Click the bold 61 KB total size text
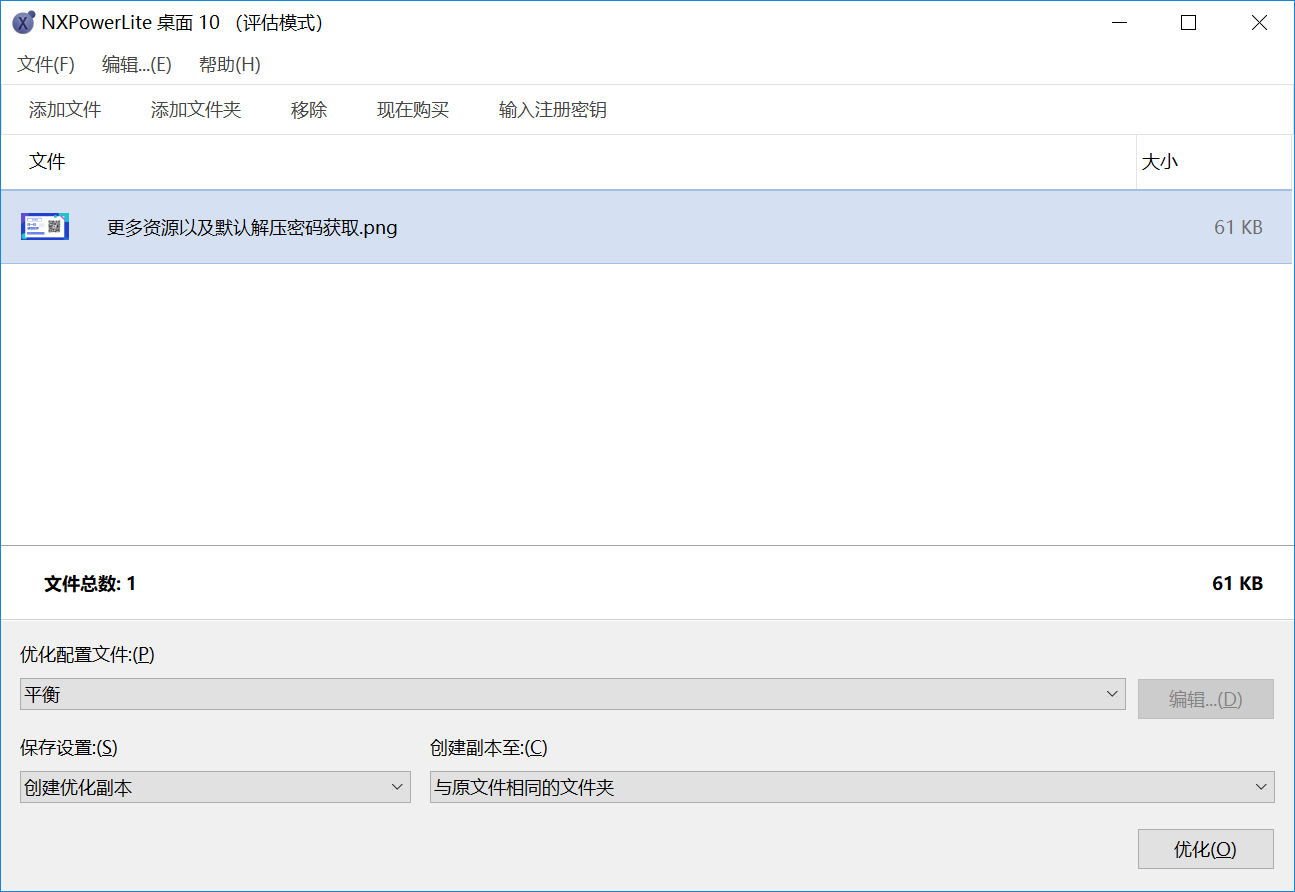This screenshot has height=892, width=1295. click(1237, 584)
